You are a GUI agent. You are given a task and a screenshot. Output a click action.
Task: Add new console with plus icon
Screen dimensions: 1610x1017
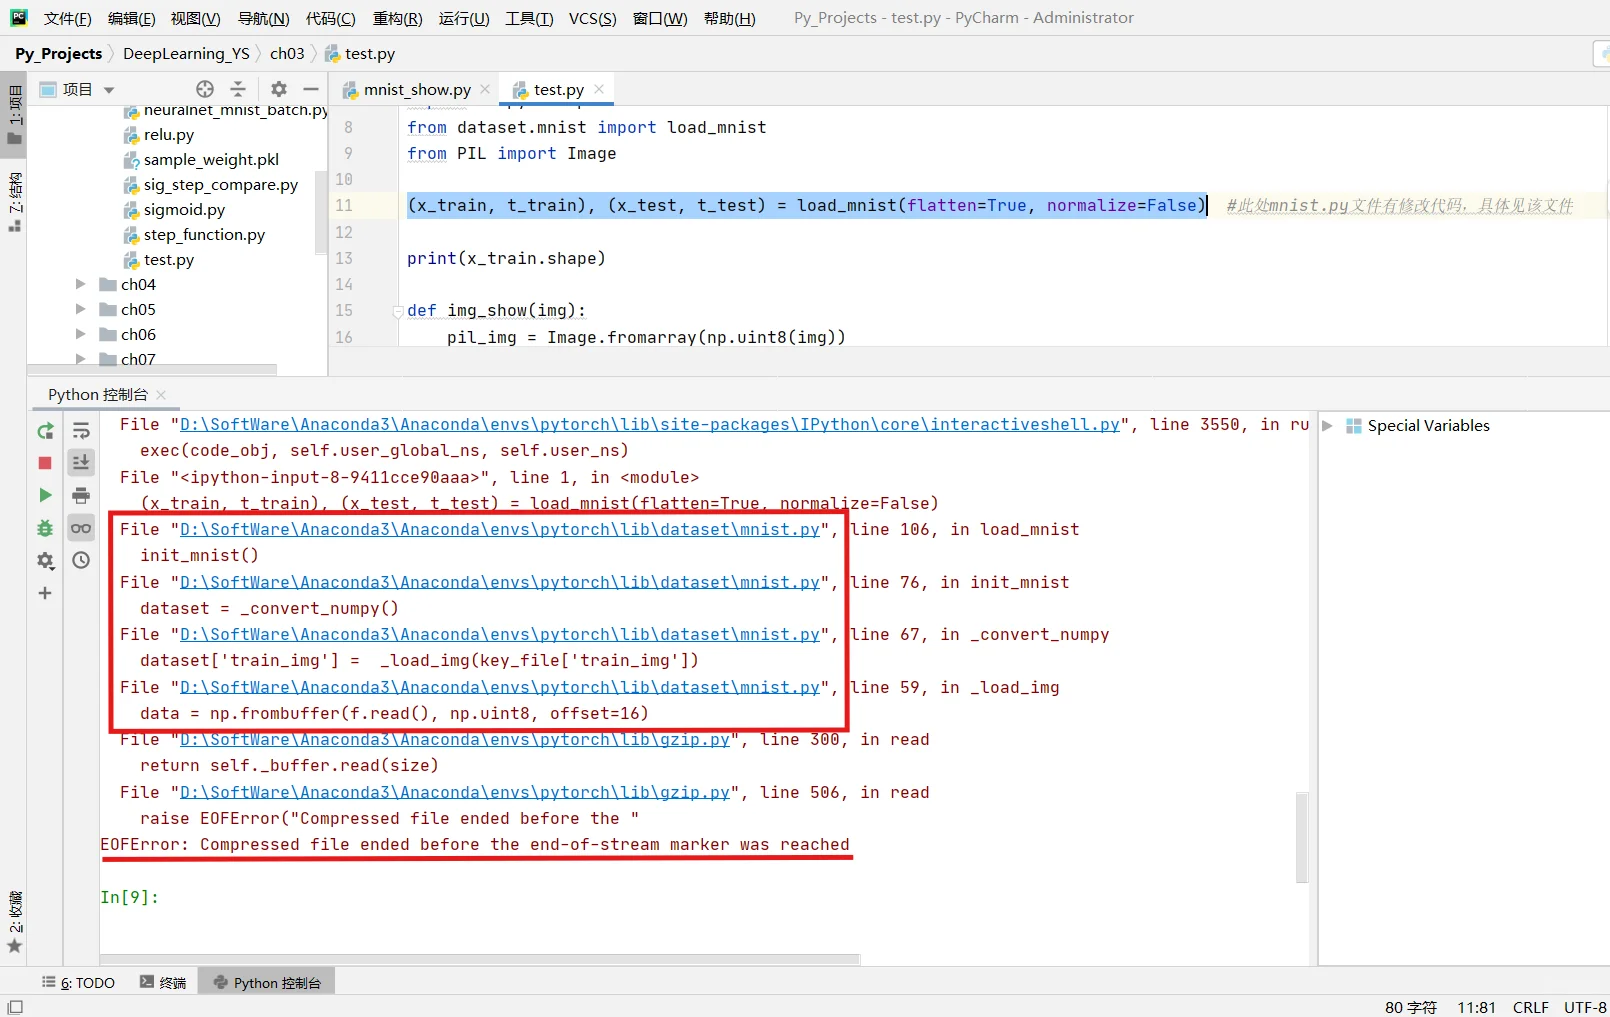coord(45,593)
